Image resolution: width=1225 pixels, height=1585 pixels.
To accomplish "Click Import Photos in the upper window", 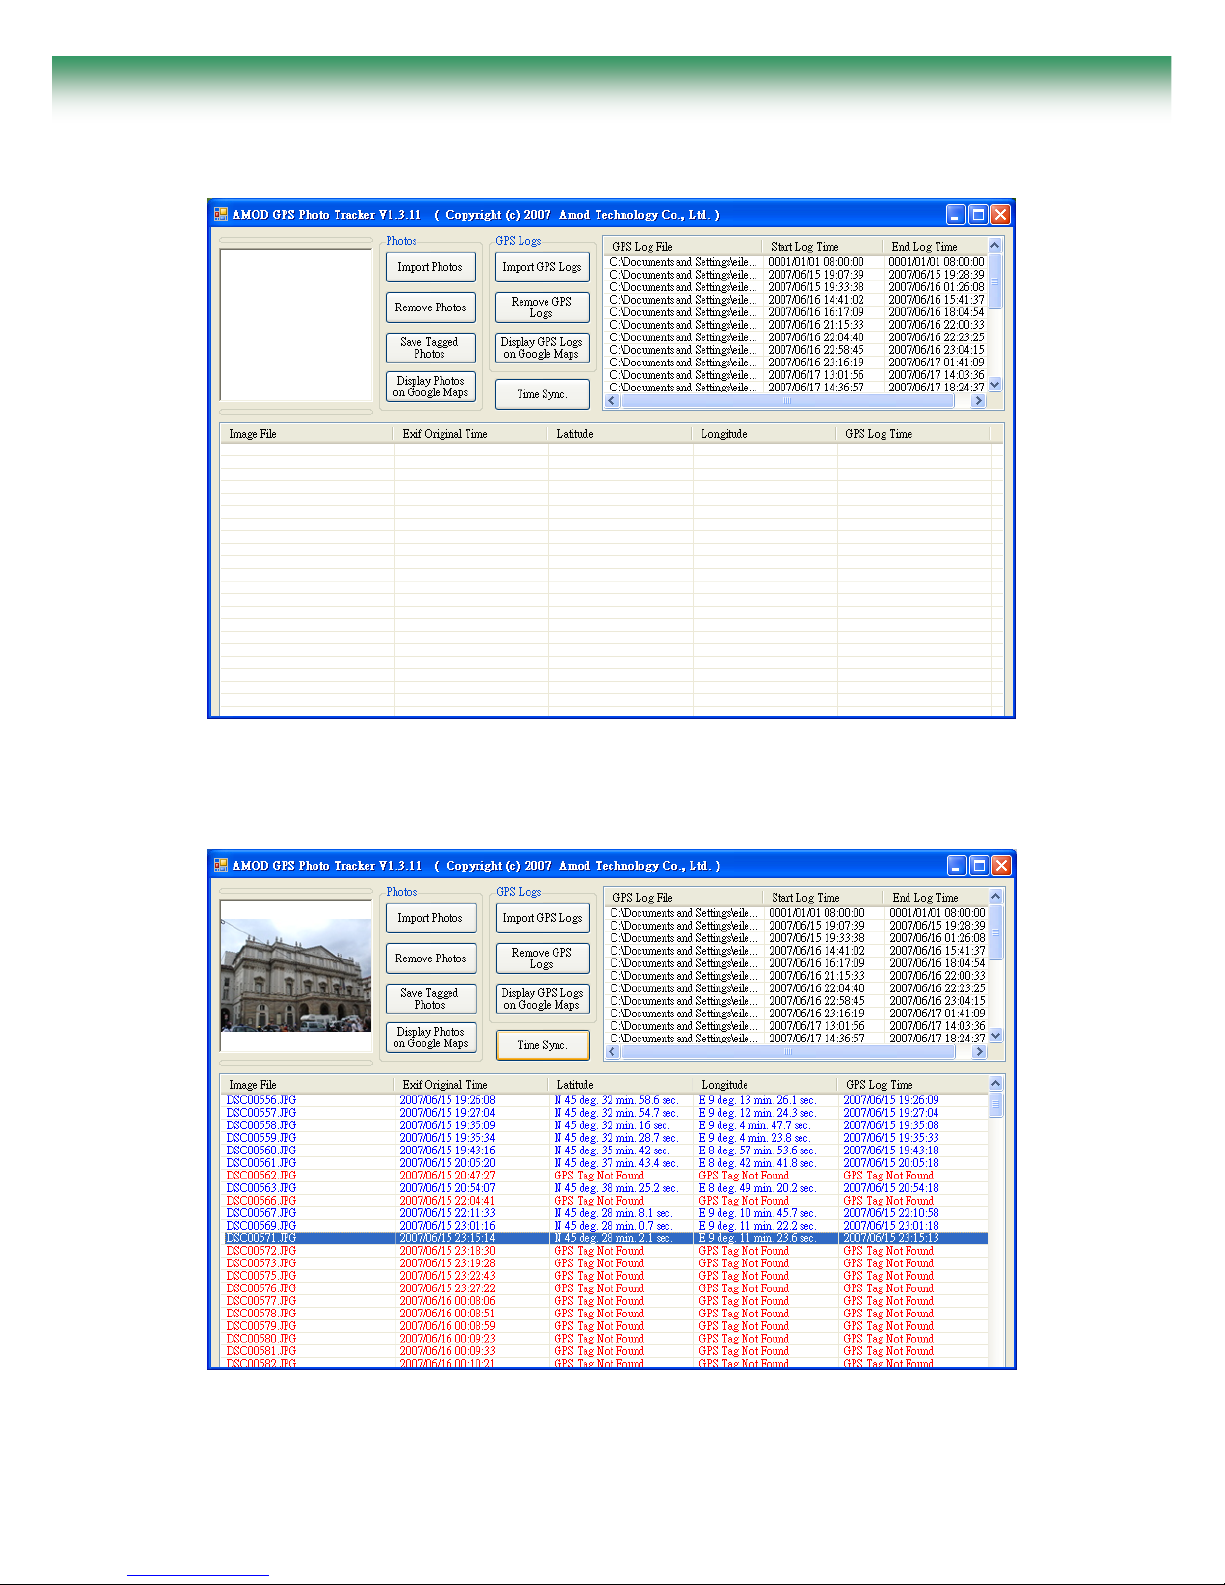I will (431, 267).
